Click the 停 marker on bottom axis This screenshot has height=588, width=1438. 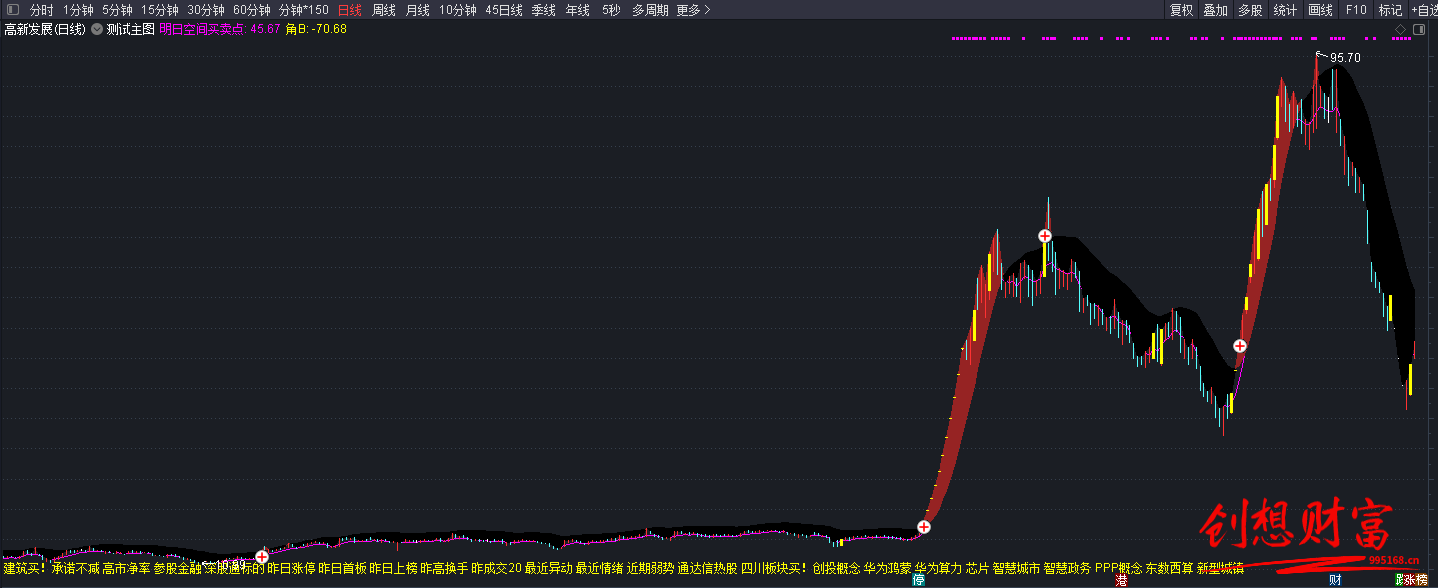(x=919, y=580)
